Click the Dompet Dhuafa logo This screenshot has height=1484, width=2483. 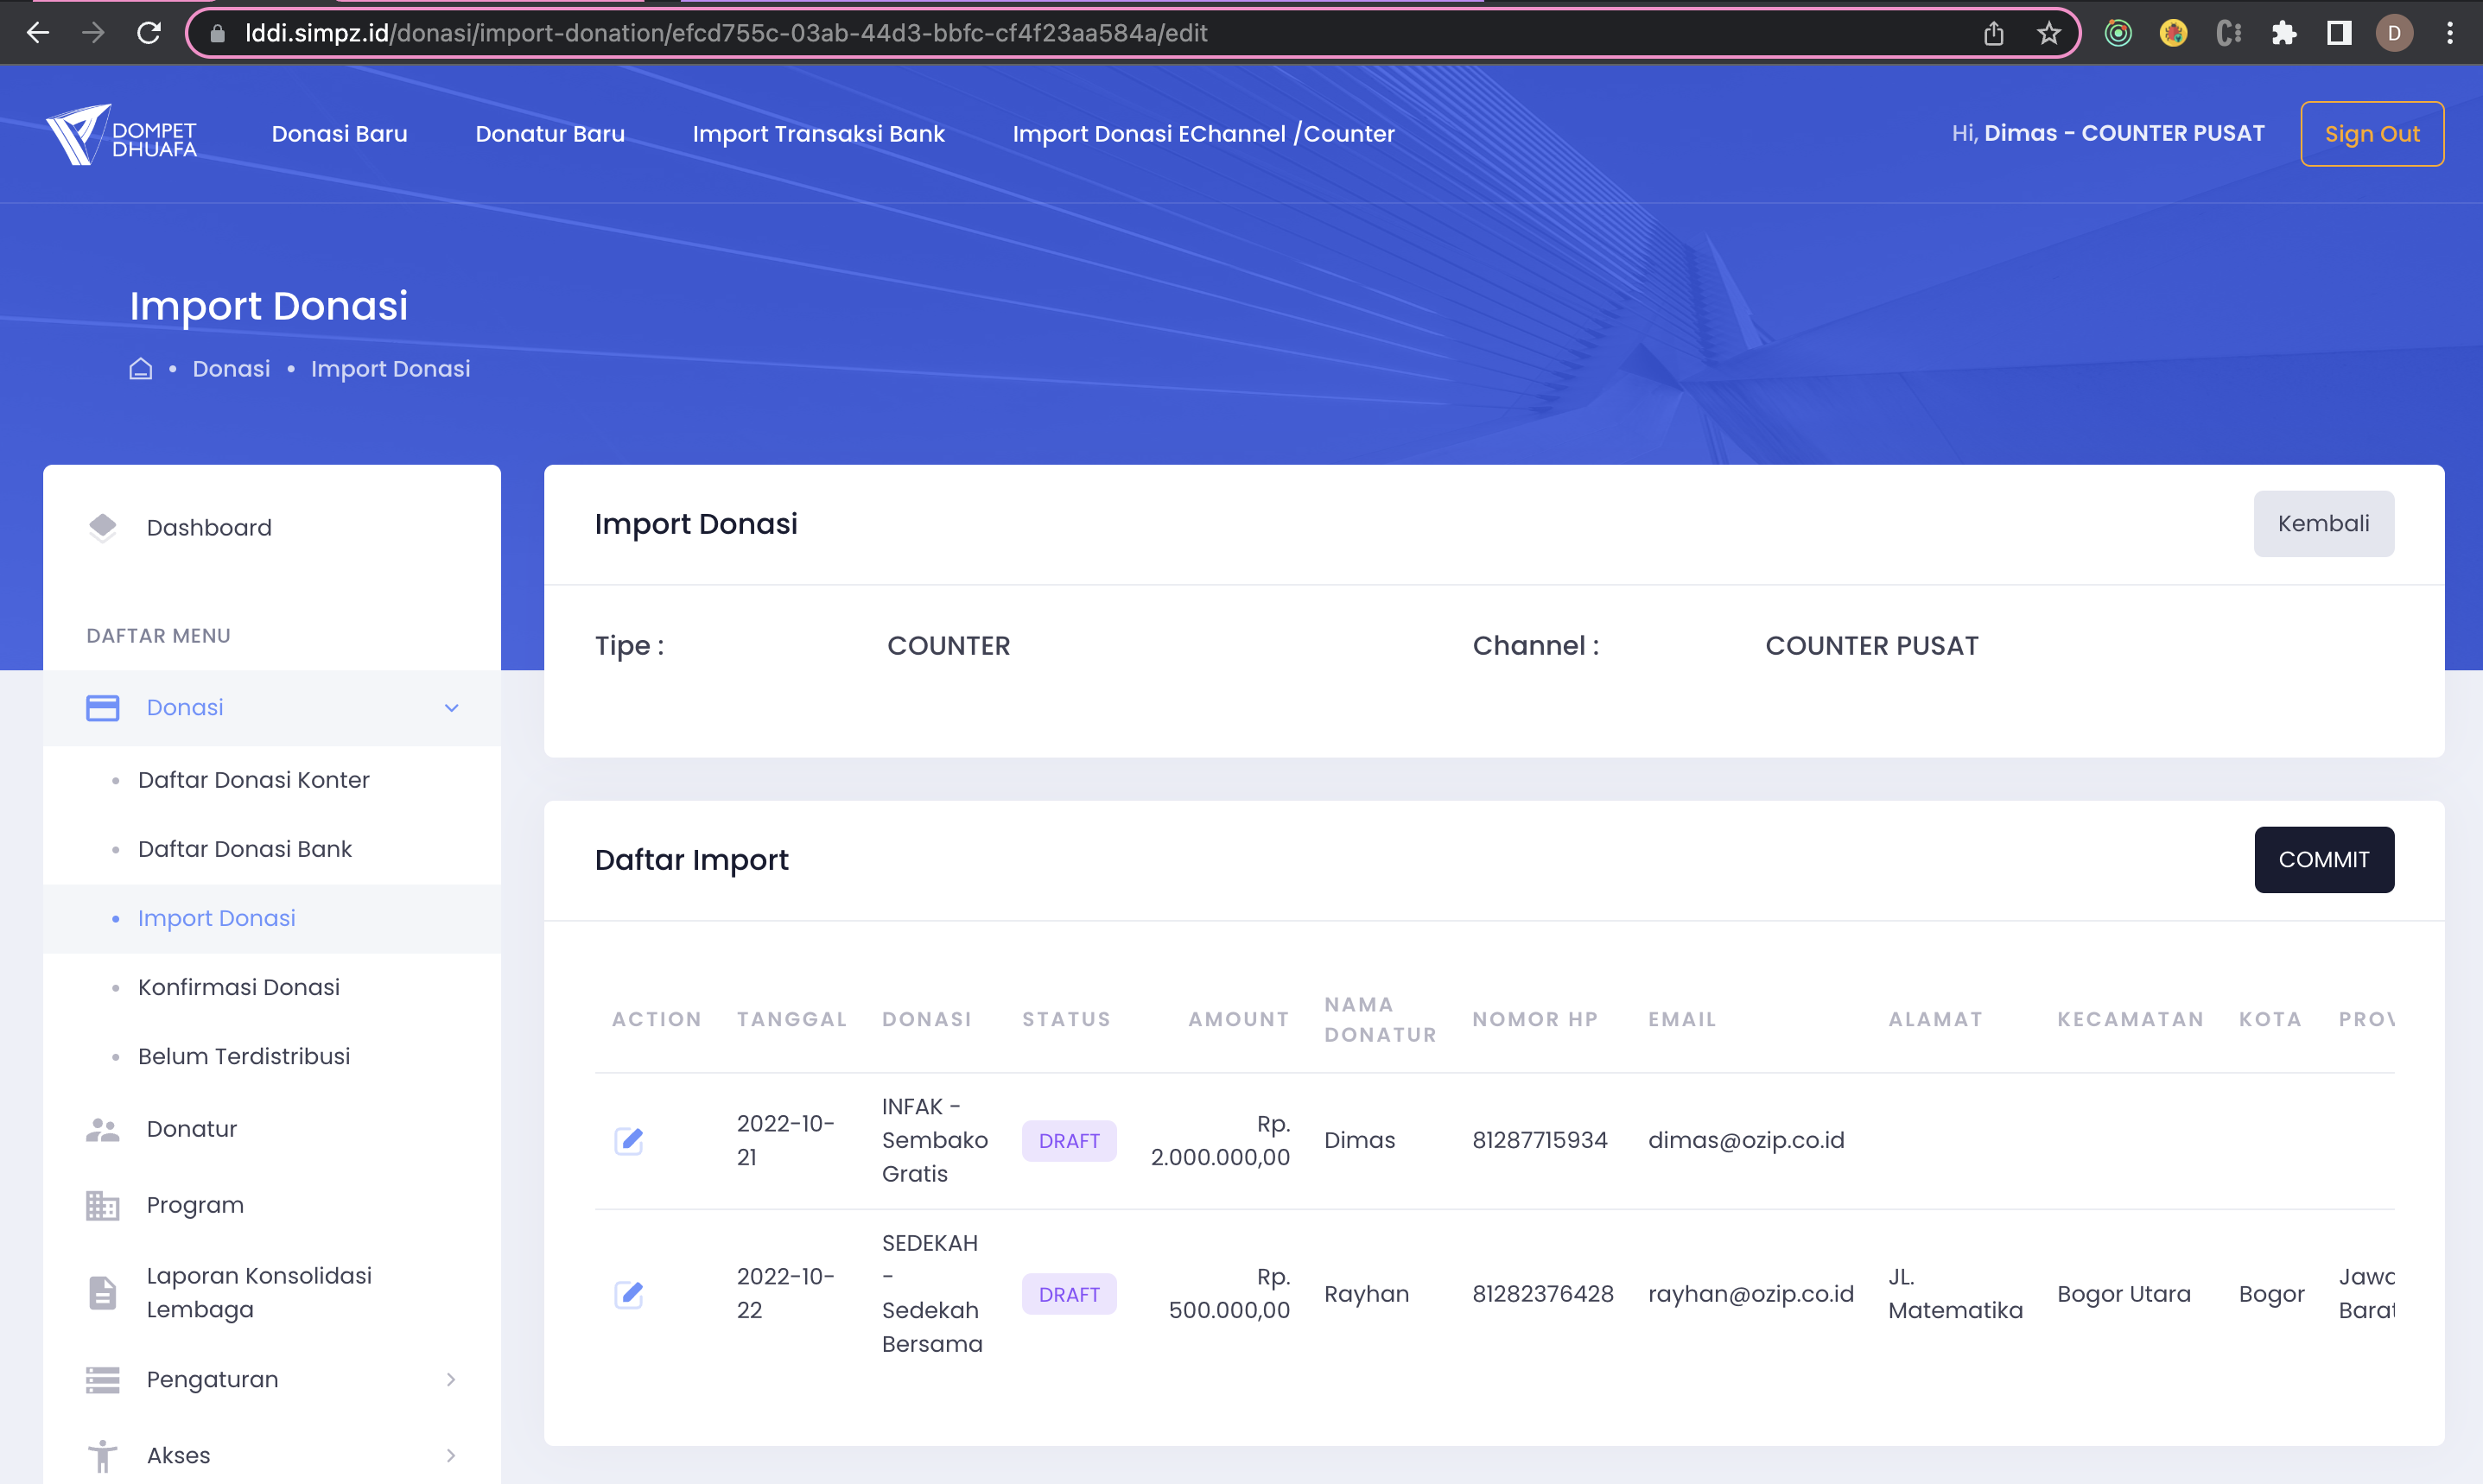coord(121,134)
